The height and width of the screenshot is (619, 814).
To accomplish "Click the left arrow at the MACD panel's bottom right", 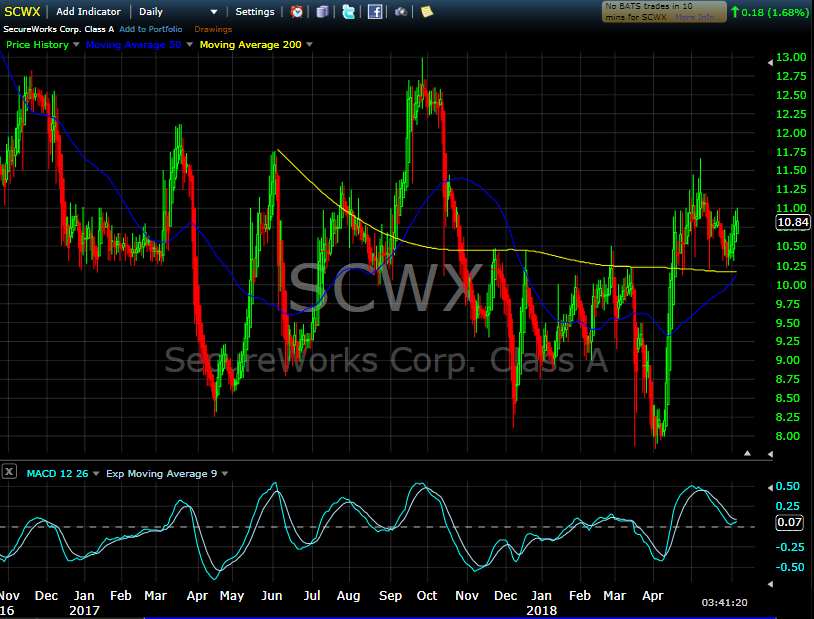I will 770,584.
